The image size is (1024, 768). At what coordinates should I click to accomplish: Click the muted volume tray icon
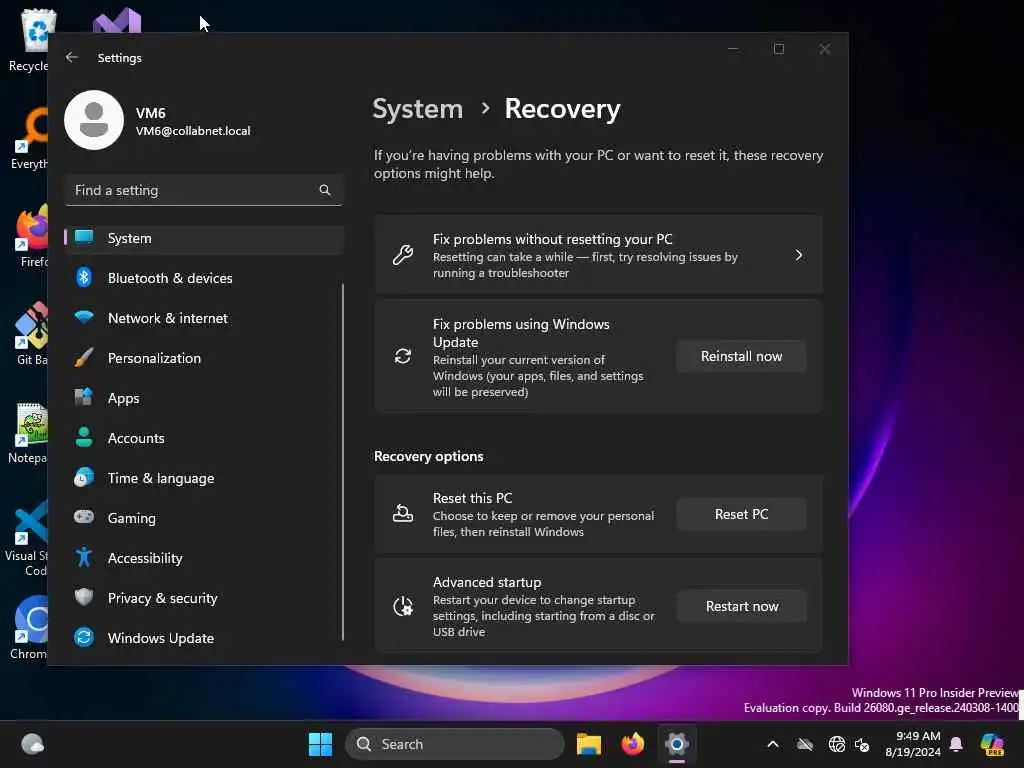(x=862, y=744)
